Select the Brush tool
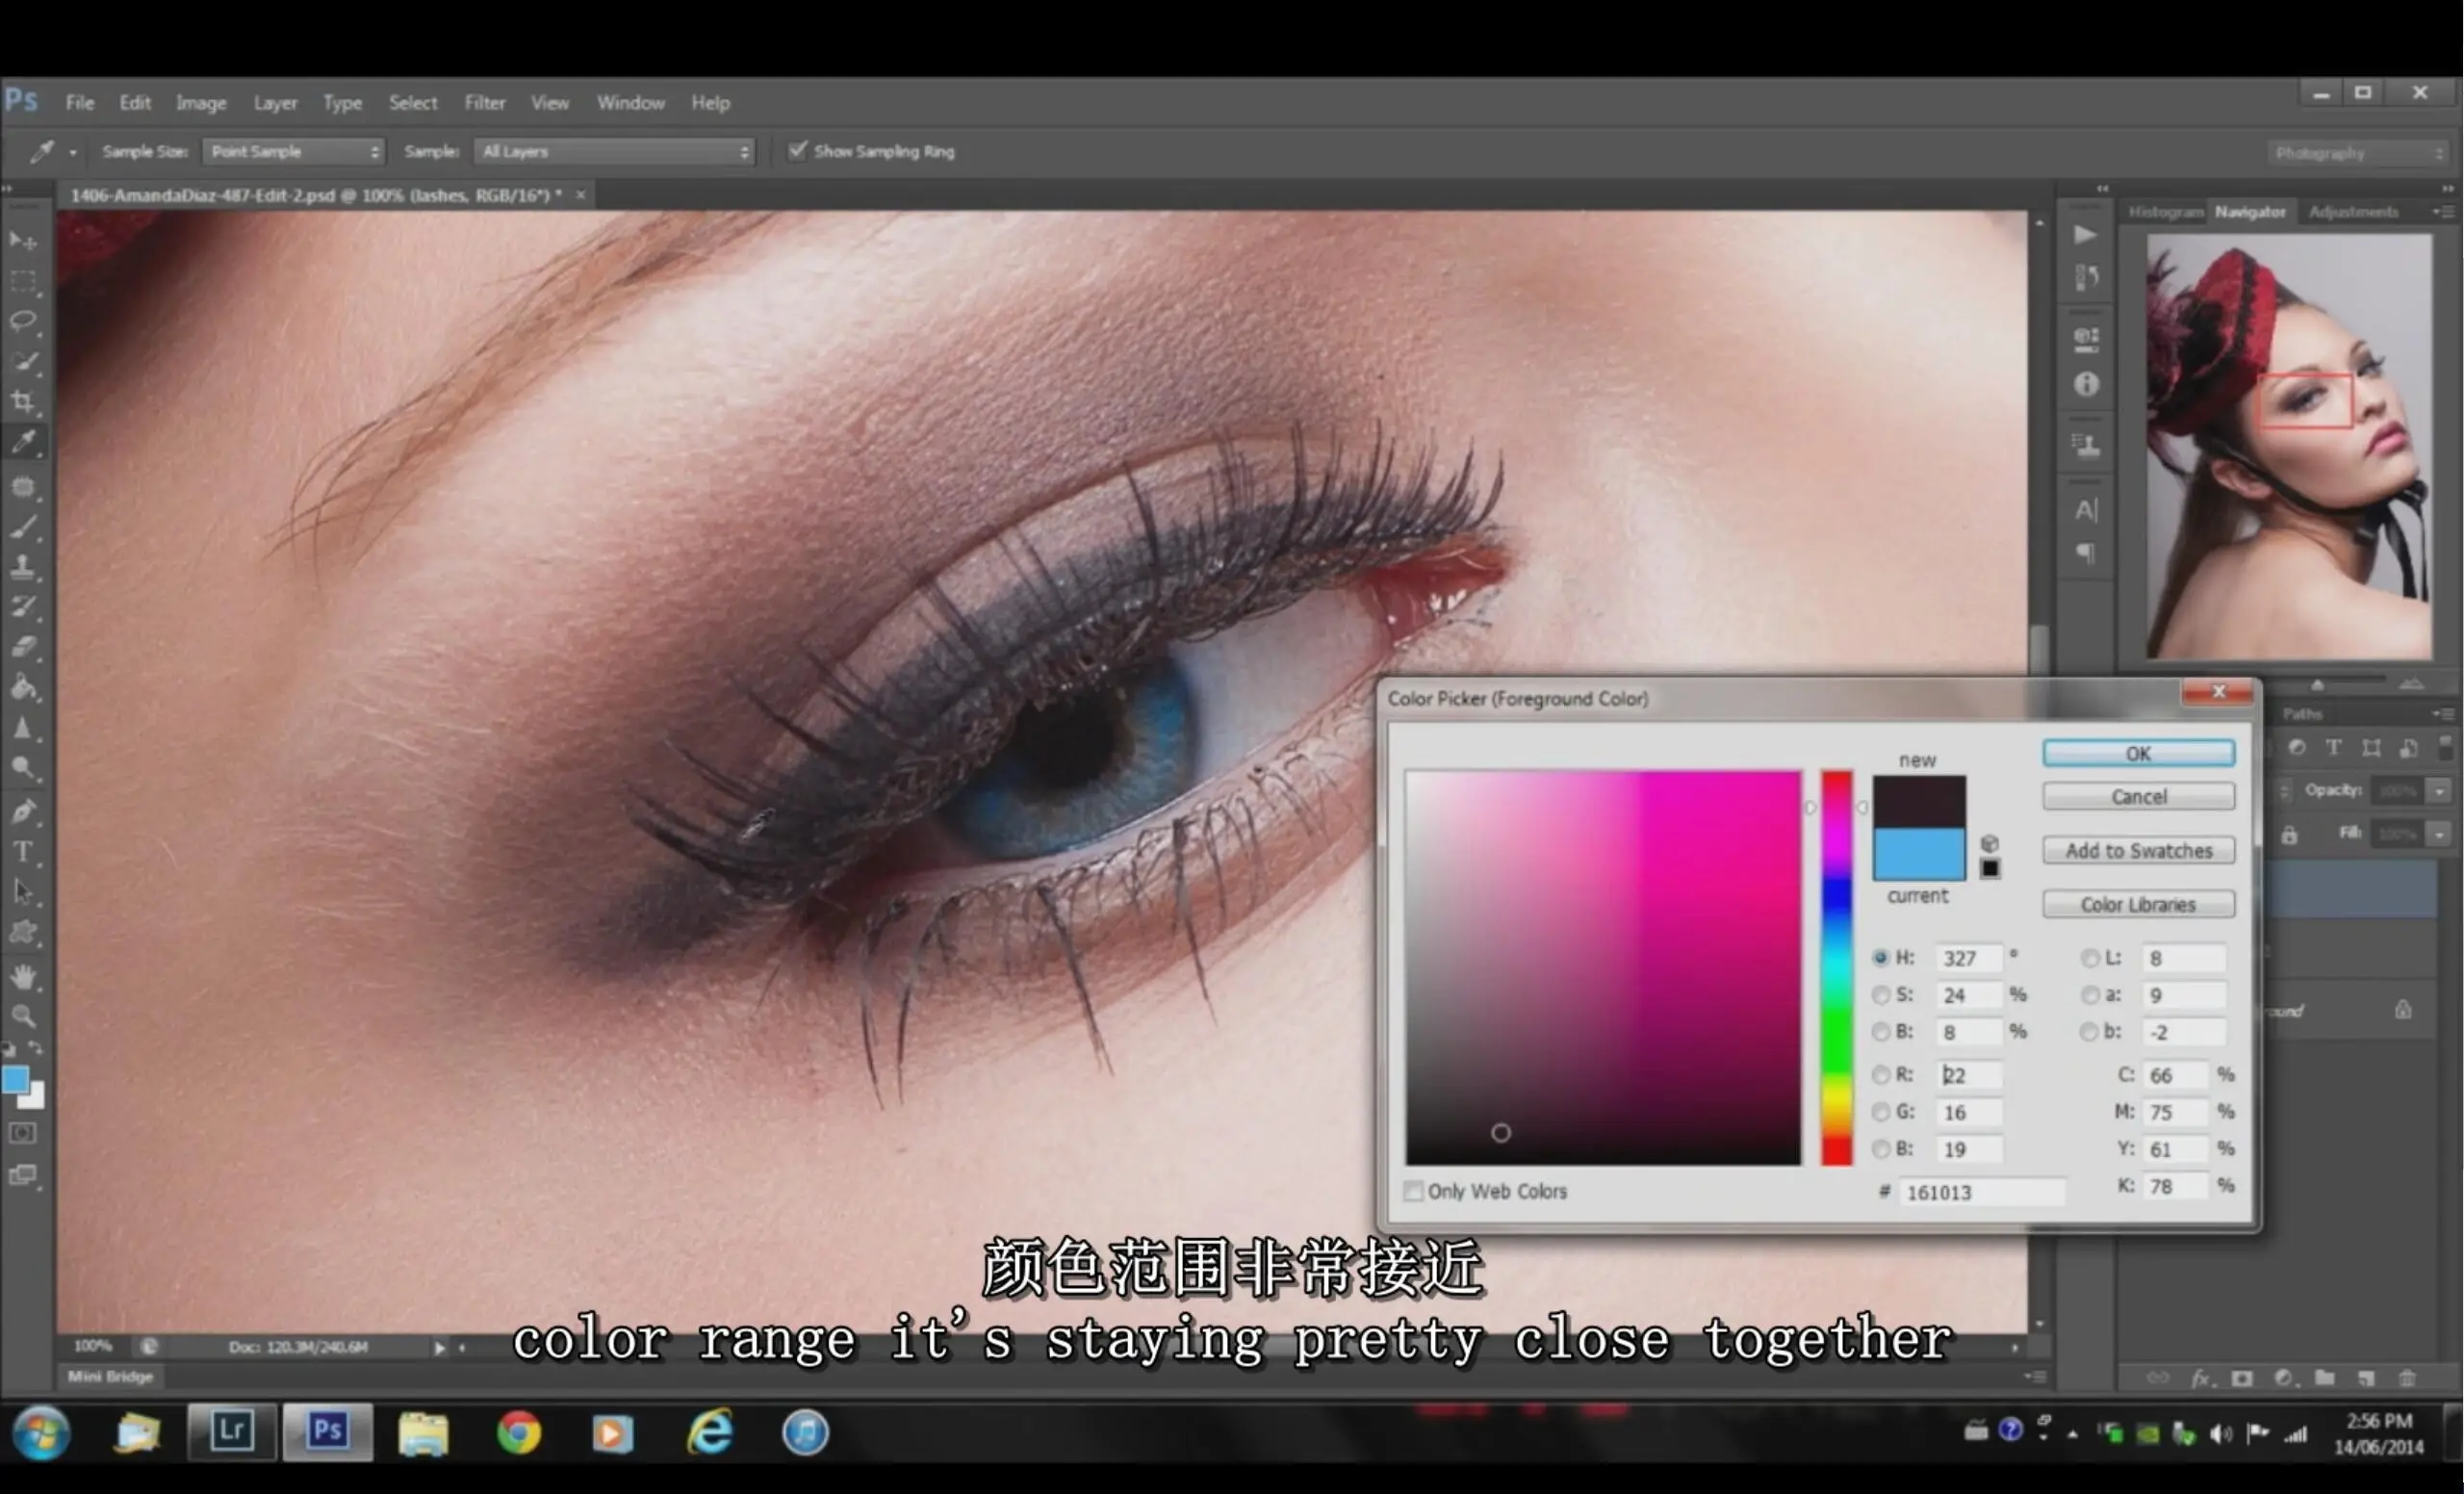Image resolution: width=2464 pixels, height=1494 pixels. tap(22, 526)
